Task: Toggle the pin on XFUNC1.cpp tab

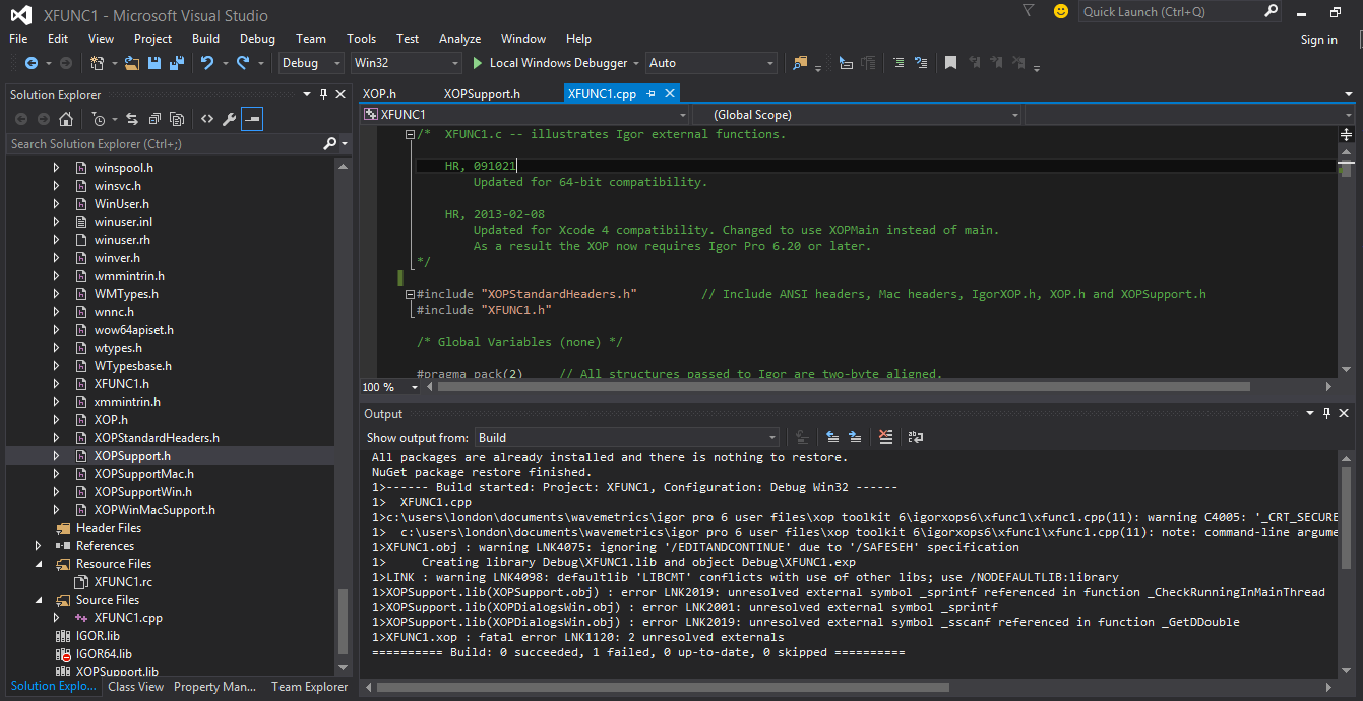Action: coord(651,93)
